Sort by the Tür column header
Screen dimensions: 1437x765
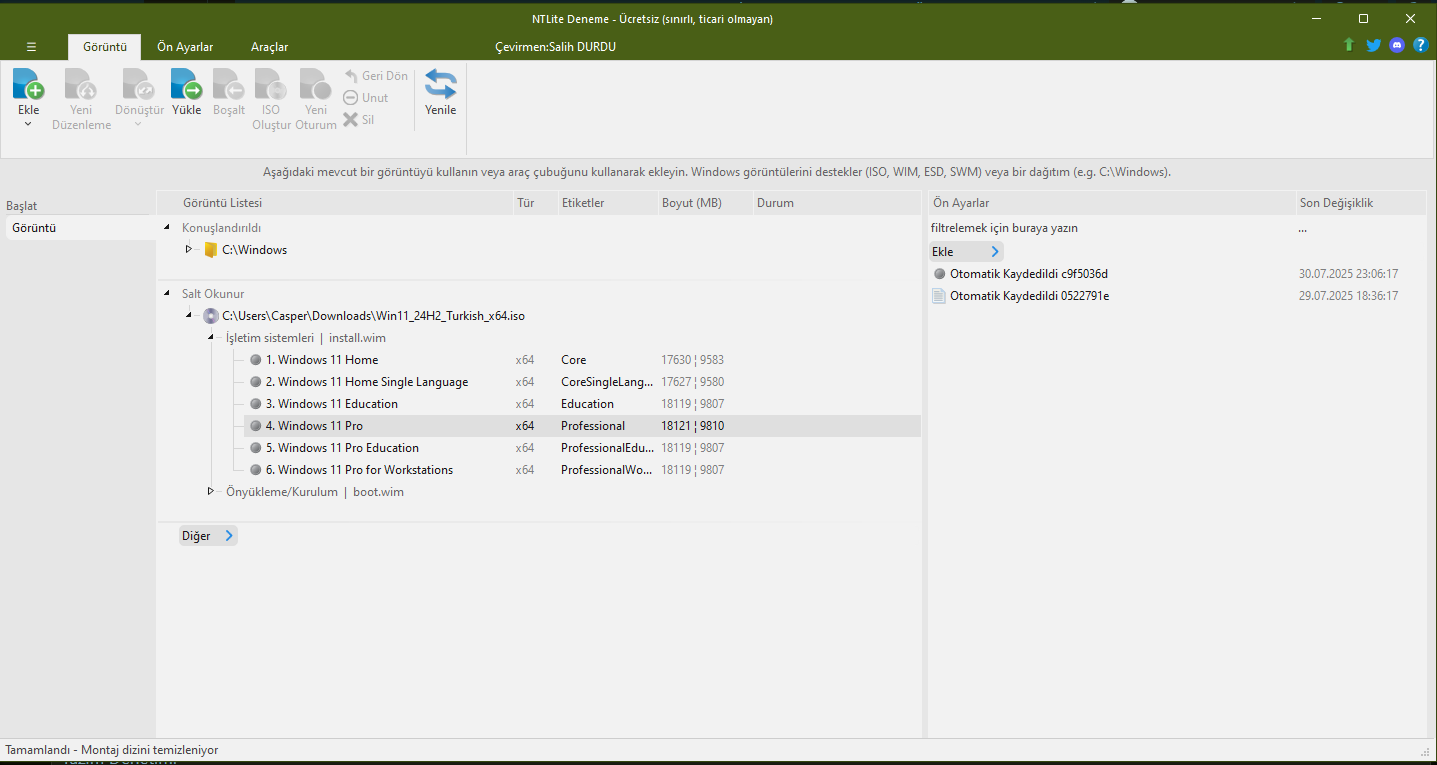(534, 203)
